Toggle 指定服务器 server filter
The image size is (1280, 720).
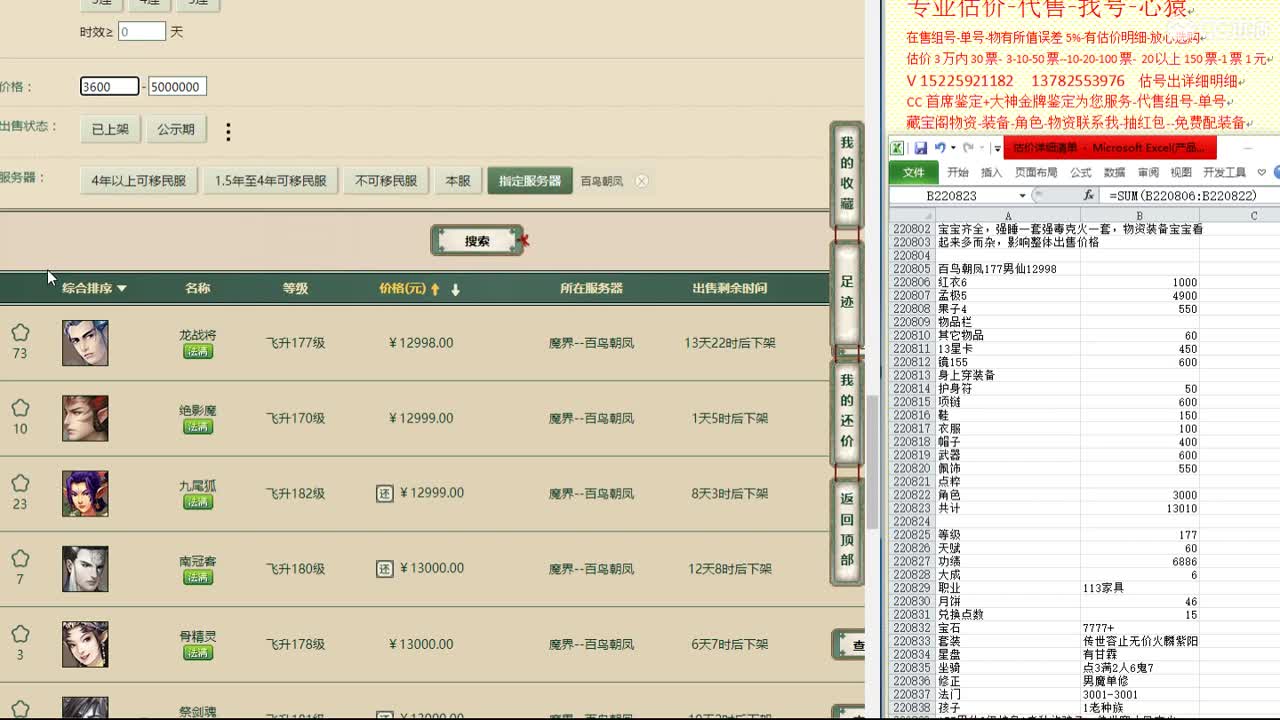530,181
